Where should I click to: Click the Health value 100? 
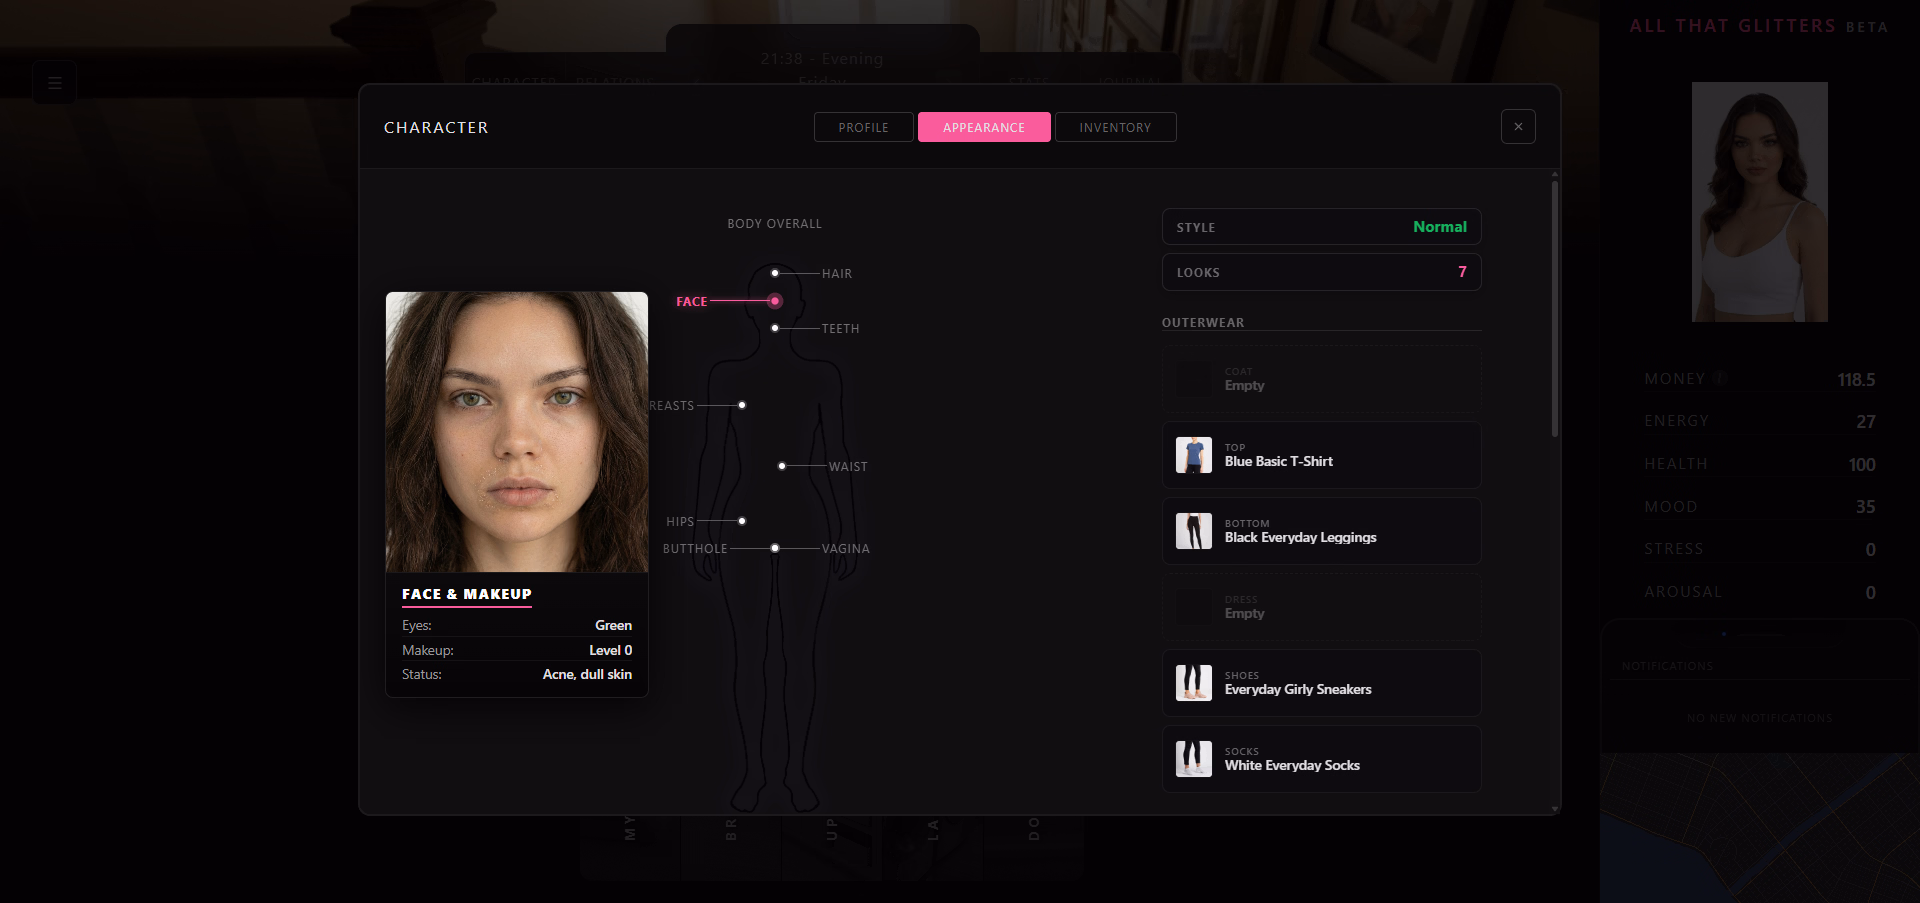click(x=1862, y=465)
